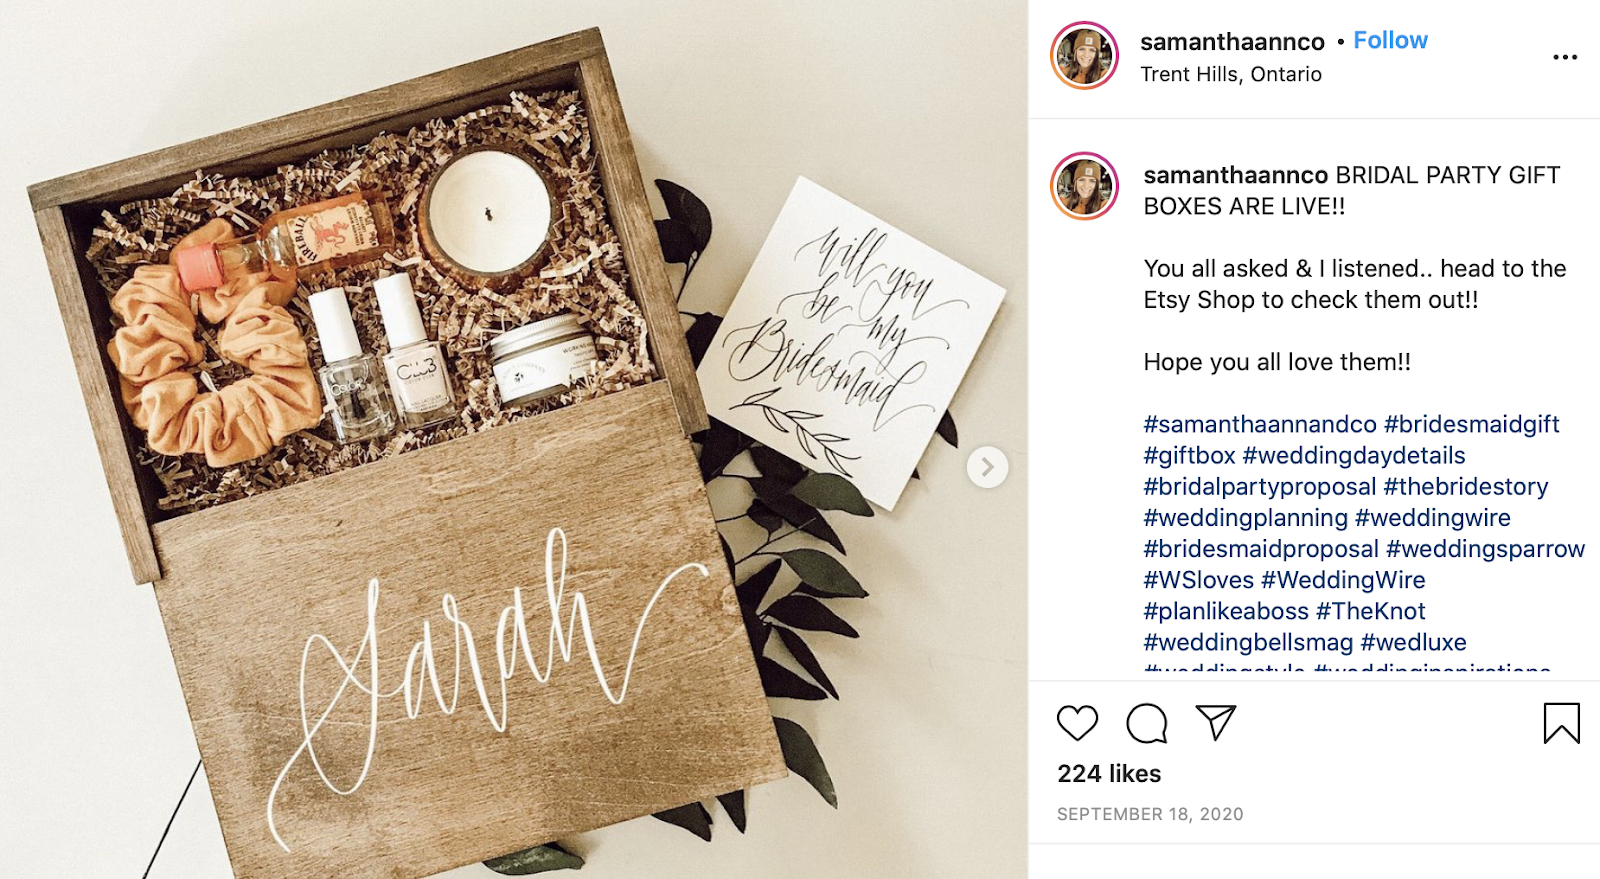Viewport: 1600px width, 879px height.
Task: Click the gift box photo
Action: tap(514, 440)
